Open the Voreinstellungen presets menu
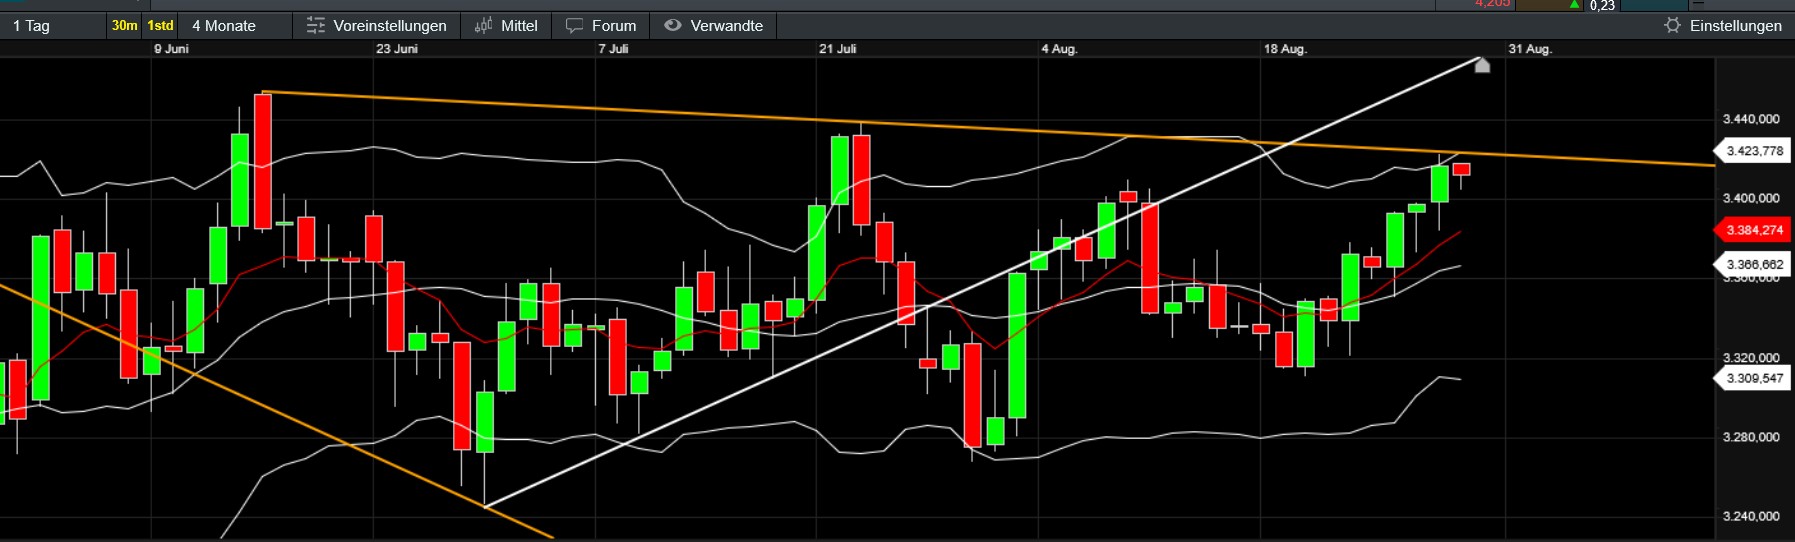This screenshot has height=542, width=1795. (376, 26)
